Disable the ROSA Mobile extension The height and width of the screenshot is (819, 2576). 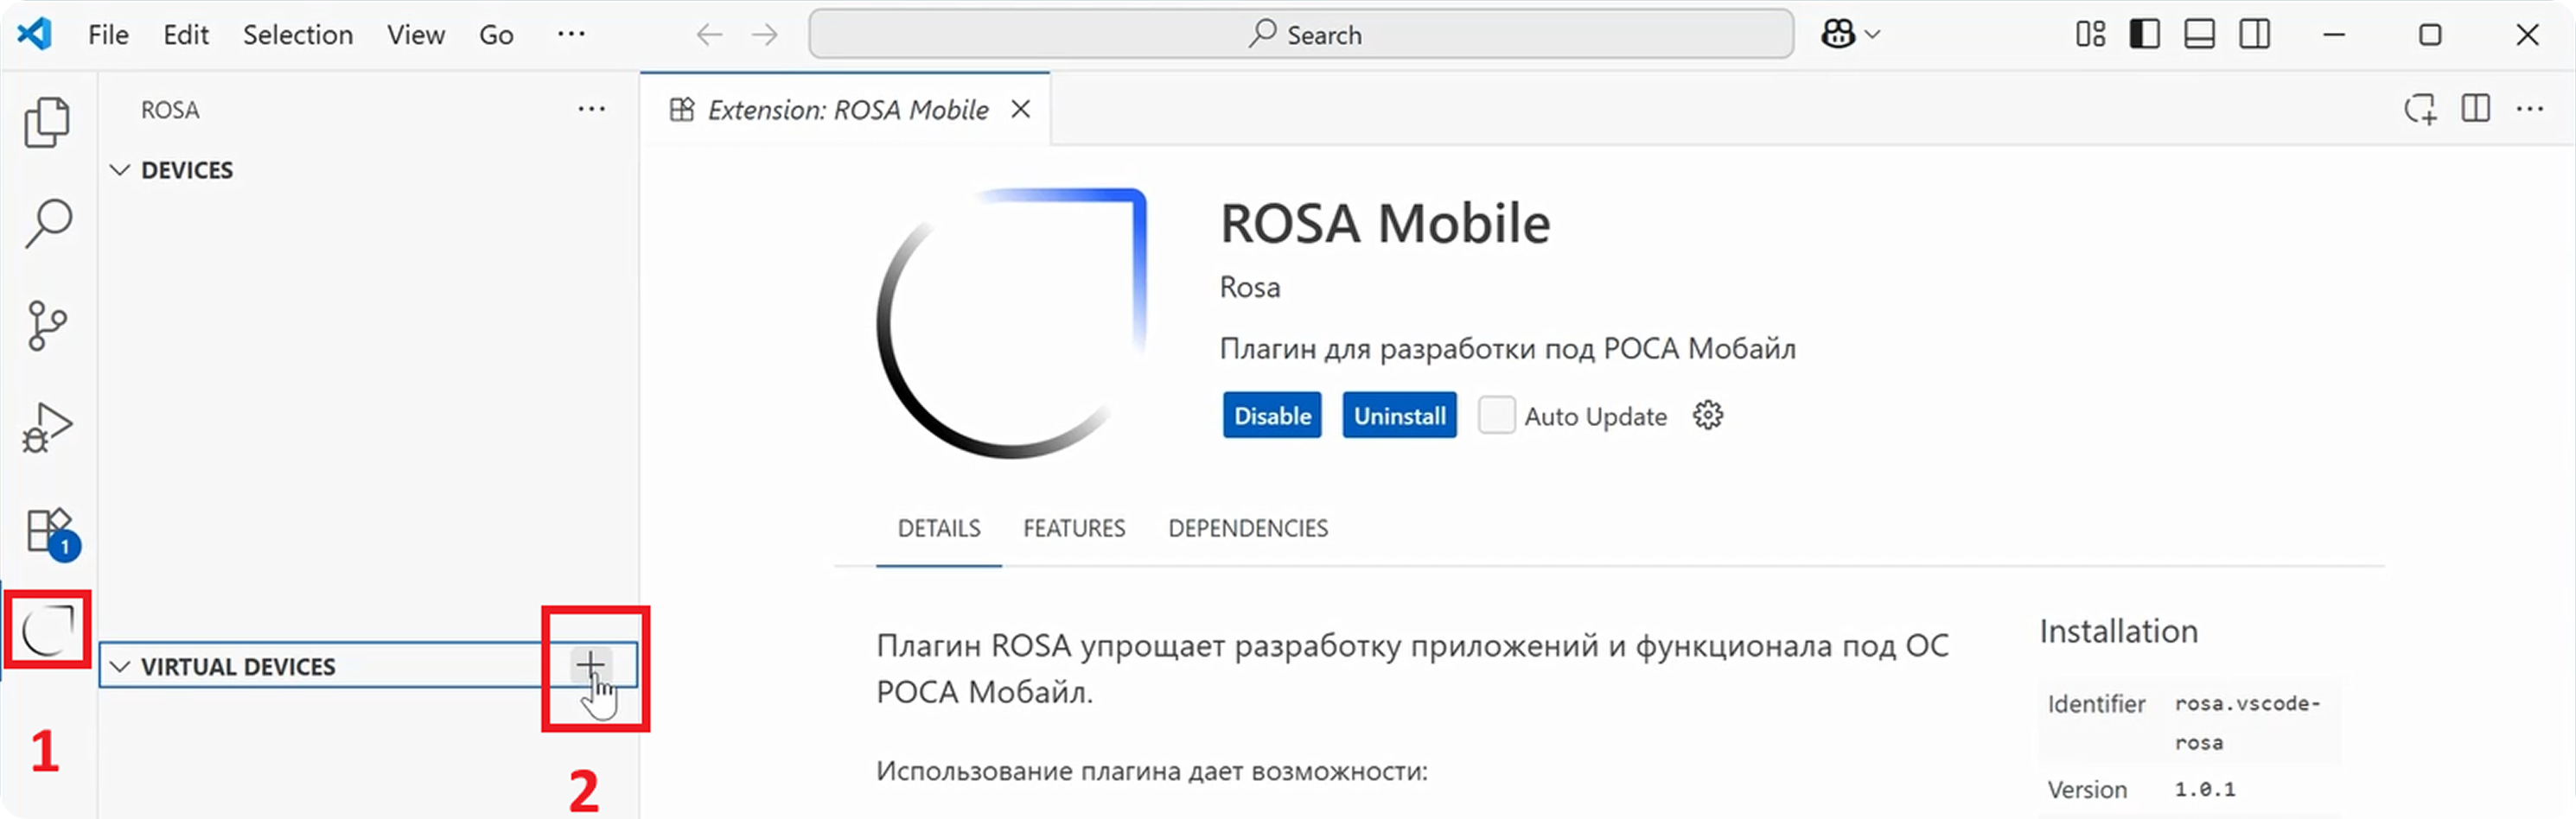click(x=1272, y=415)
